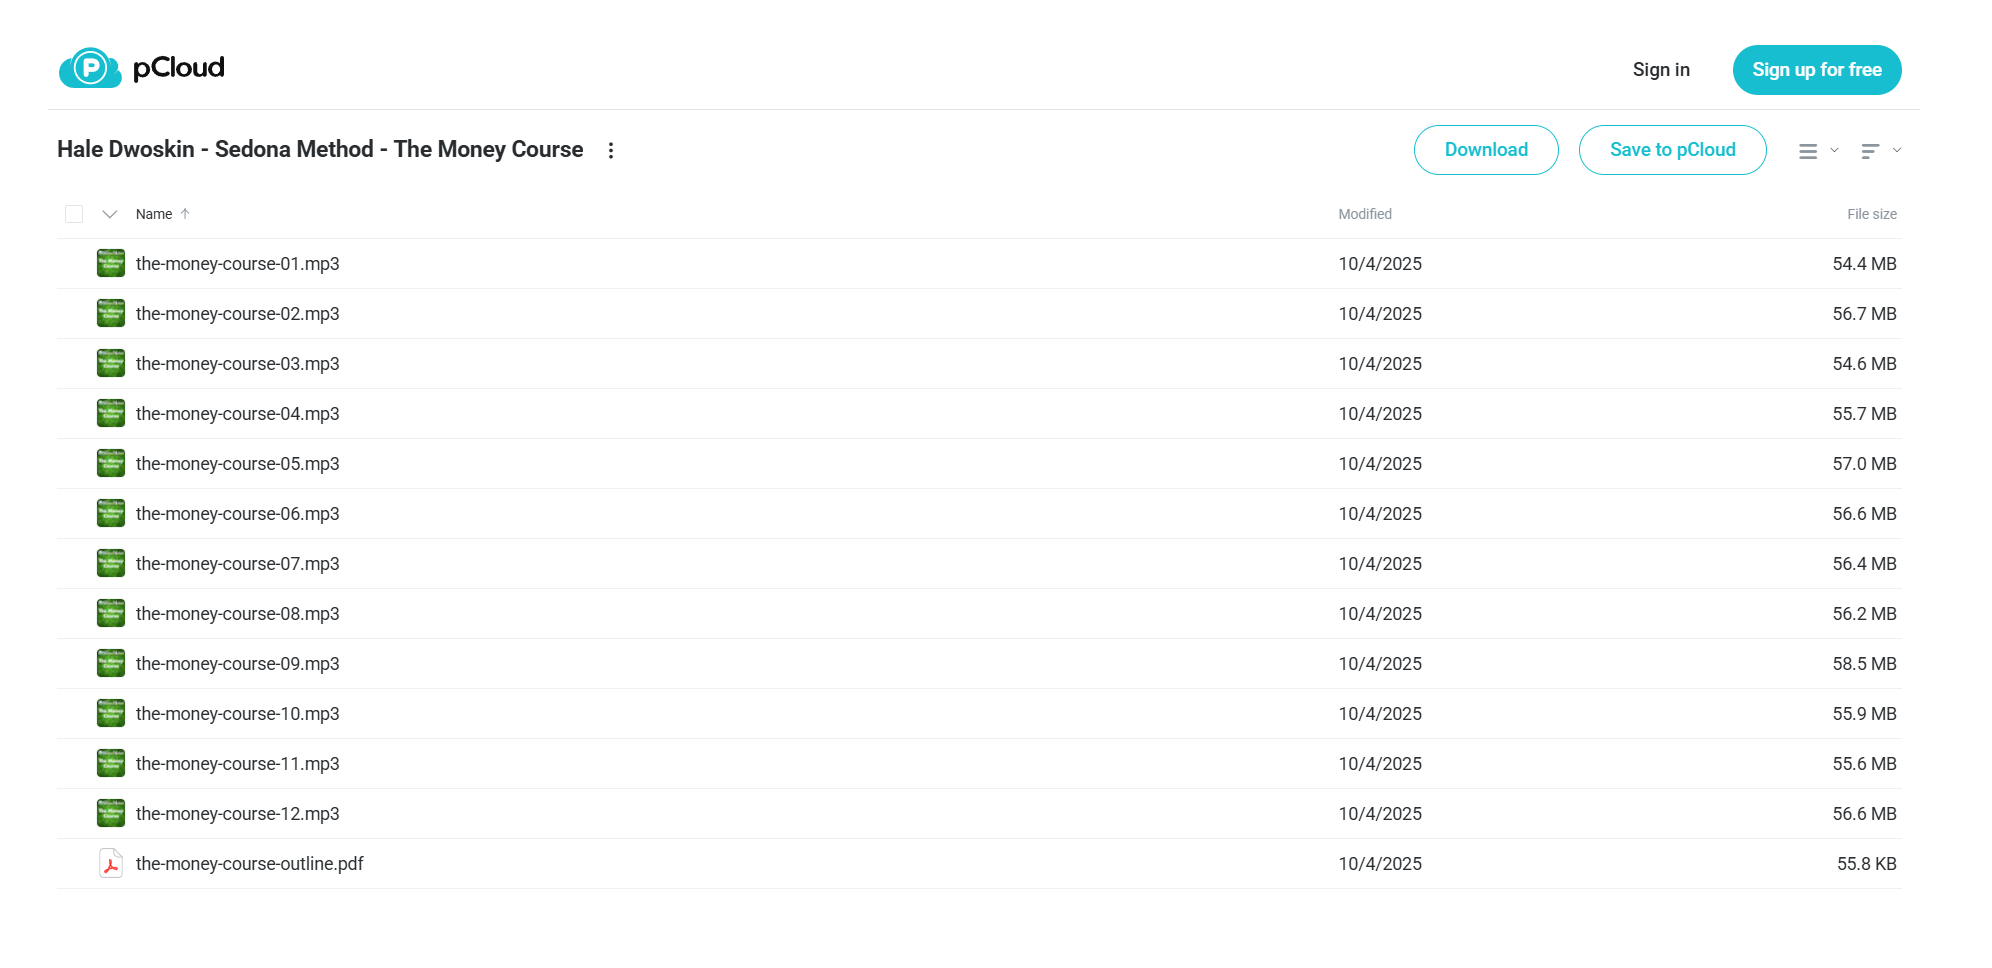Open the-money-course-06.mp3 file name

(238, 514)
